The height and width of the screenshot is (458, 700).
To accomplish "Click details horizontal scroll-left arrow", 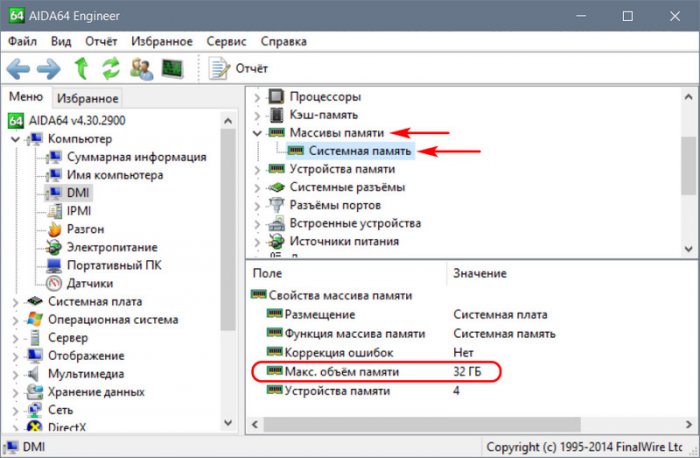I will pyautogui.click(x=255, y=424).
